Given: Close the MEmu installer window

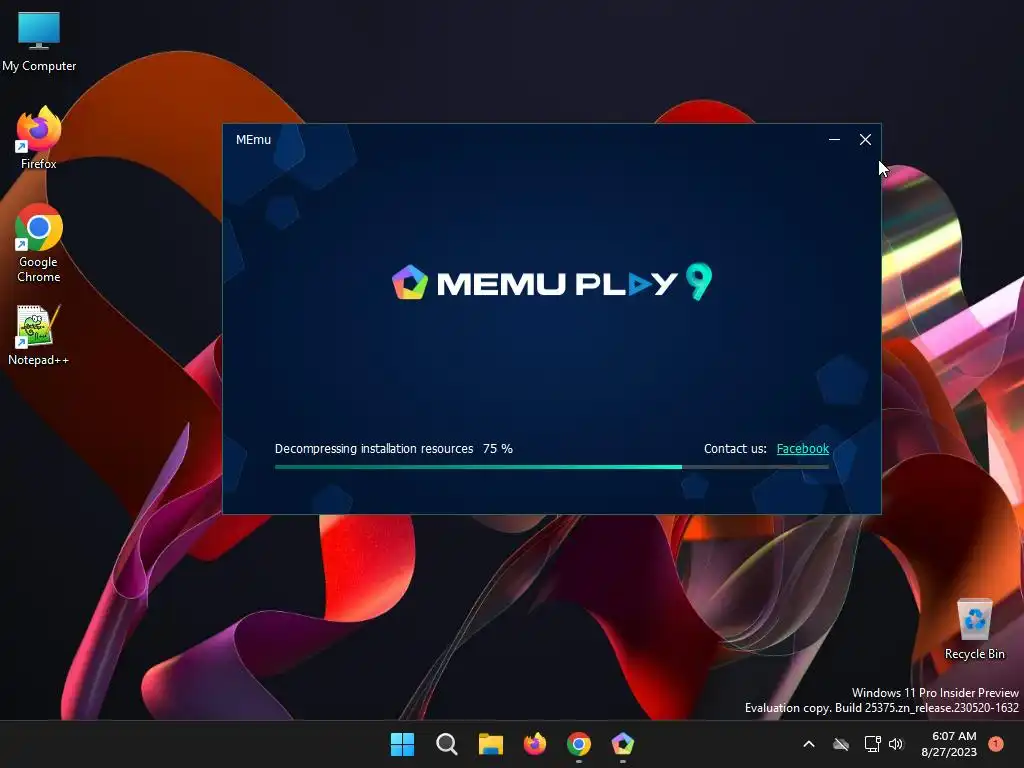Looking at the screenshot, I should coord(865,140).
